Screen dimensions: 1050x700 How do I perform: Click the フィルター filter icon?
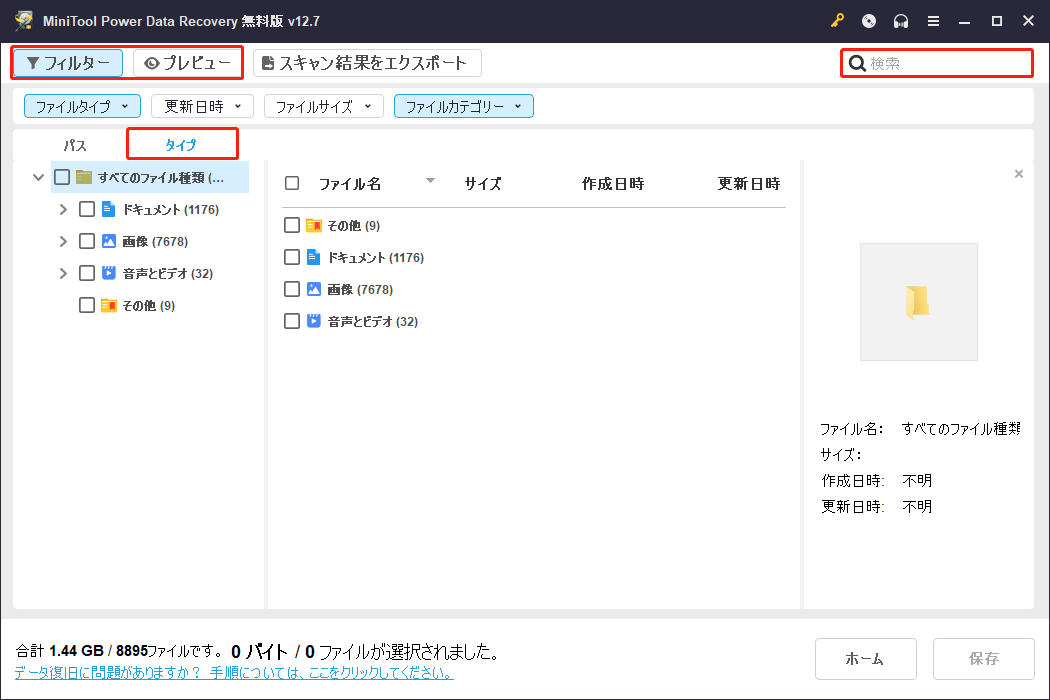[x=36, y=62]
